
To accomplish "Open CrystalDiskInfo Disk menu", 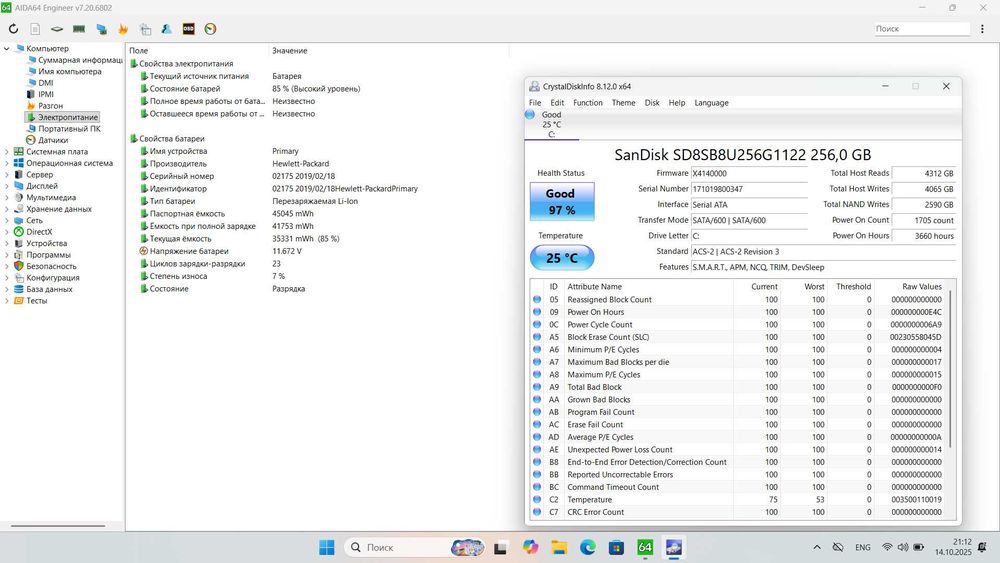I will (x=652, y=103).
